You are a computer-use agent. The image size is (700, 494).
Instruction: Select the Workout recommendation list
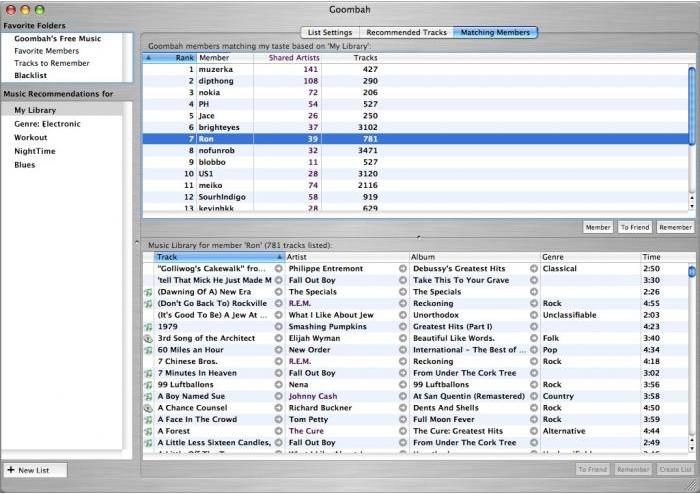pos(31,137)
